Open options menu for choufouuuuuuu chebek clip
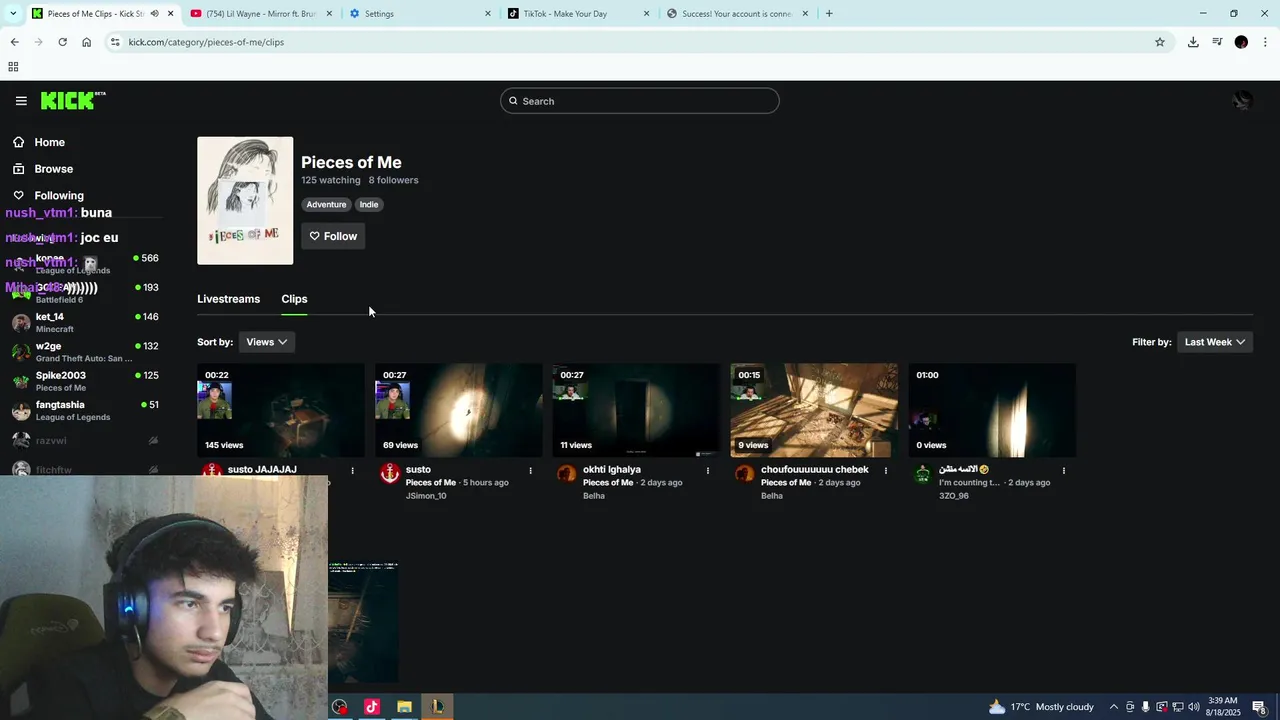 [885, 470]
